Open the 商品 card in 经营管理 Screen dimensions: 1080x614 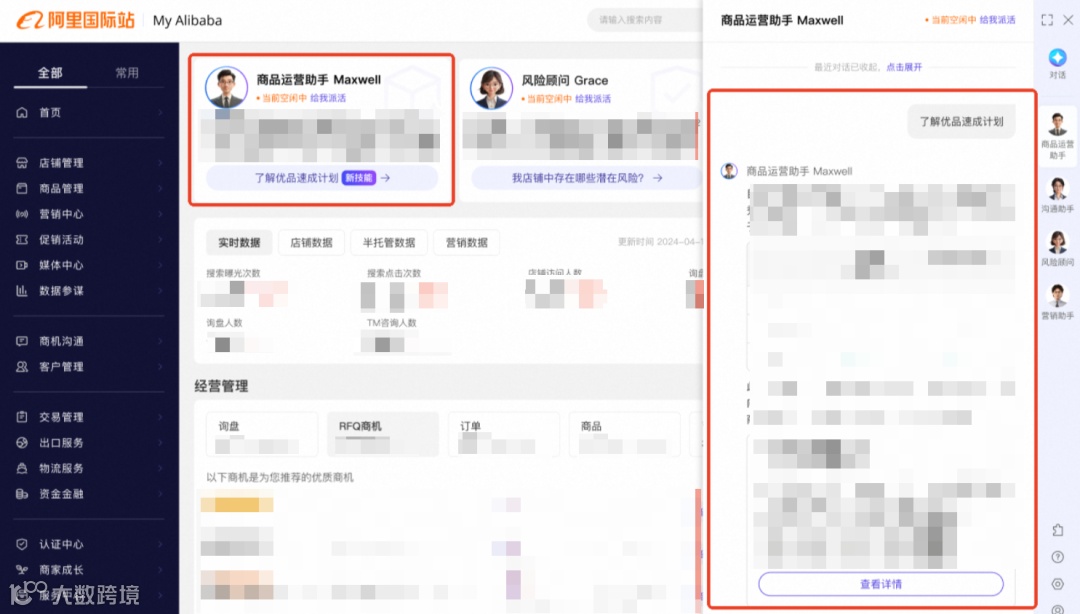(x=625, y=435)
